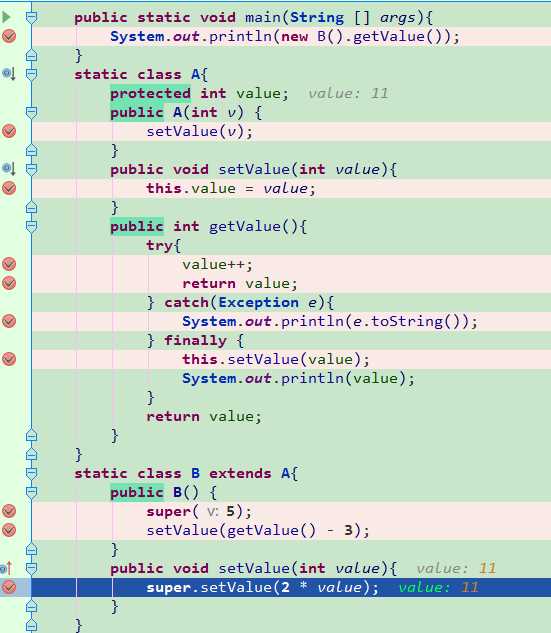Click overridden-class gutter icon beside class A
This screenshot has width=551, height=633.
point(8,74)
